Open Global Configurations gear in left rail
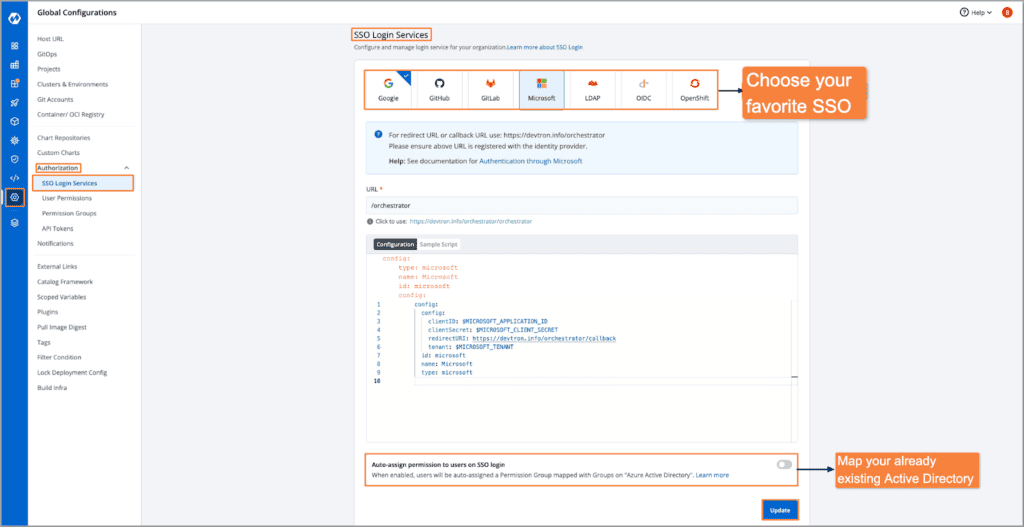Screen dimensions: 1024x527 coord(14,197)
